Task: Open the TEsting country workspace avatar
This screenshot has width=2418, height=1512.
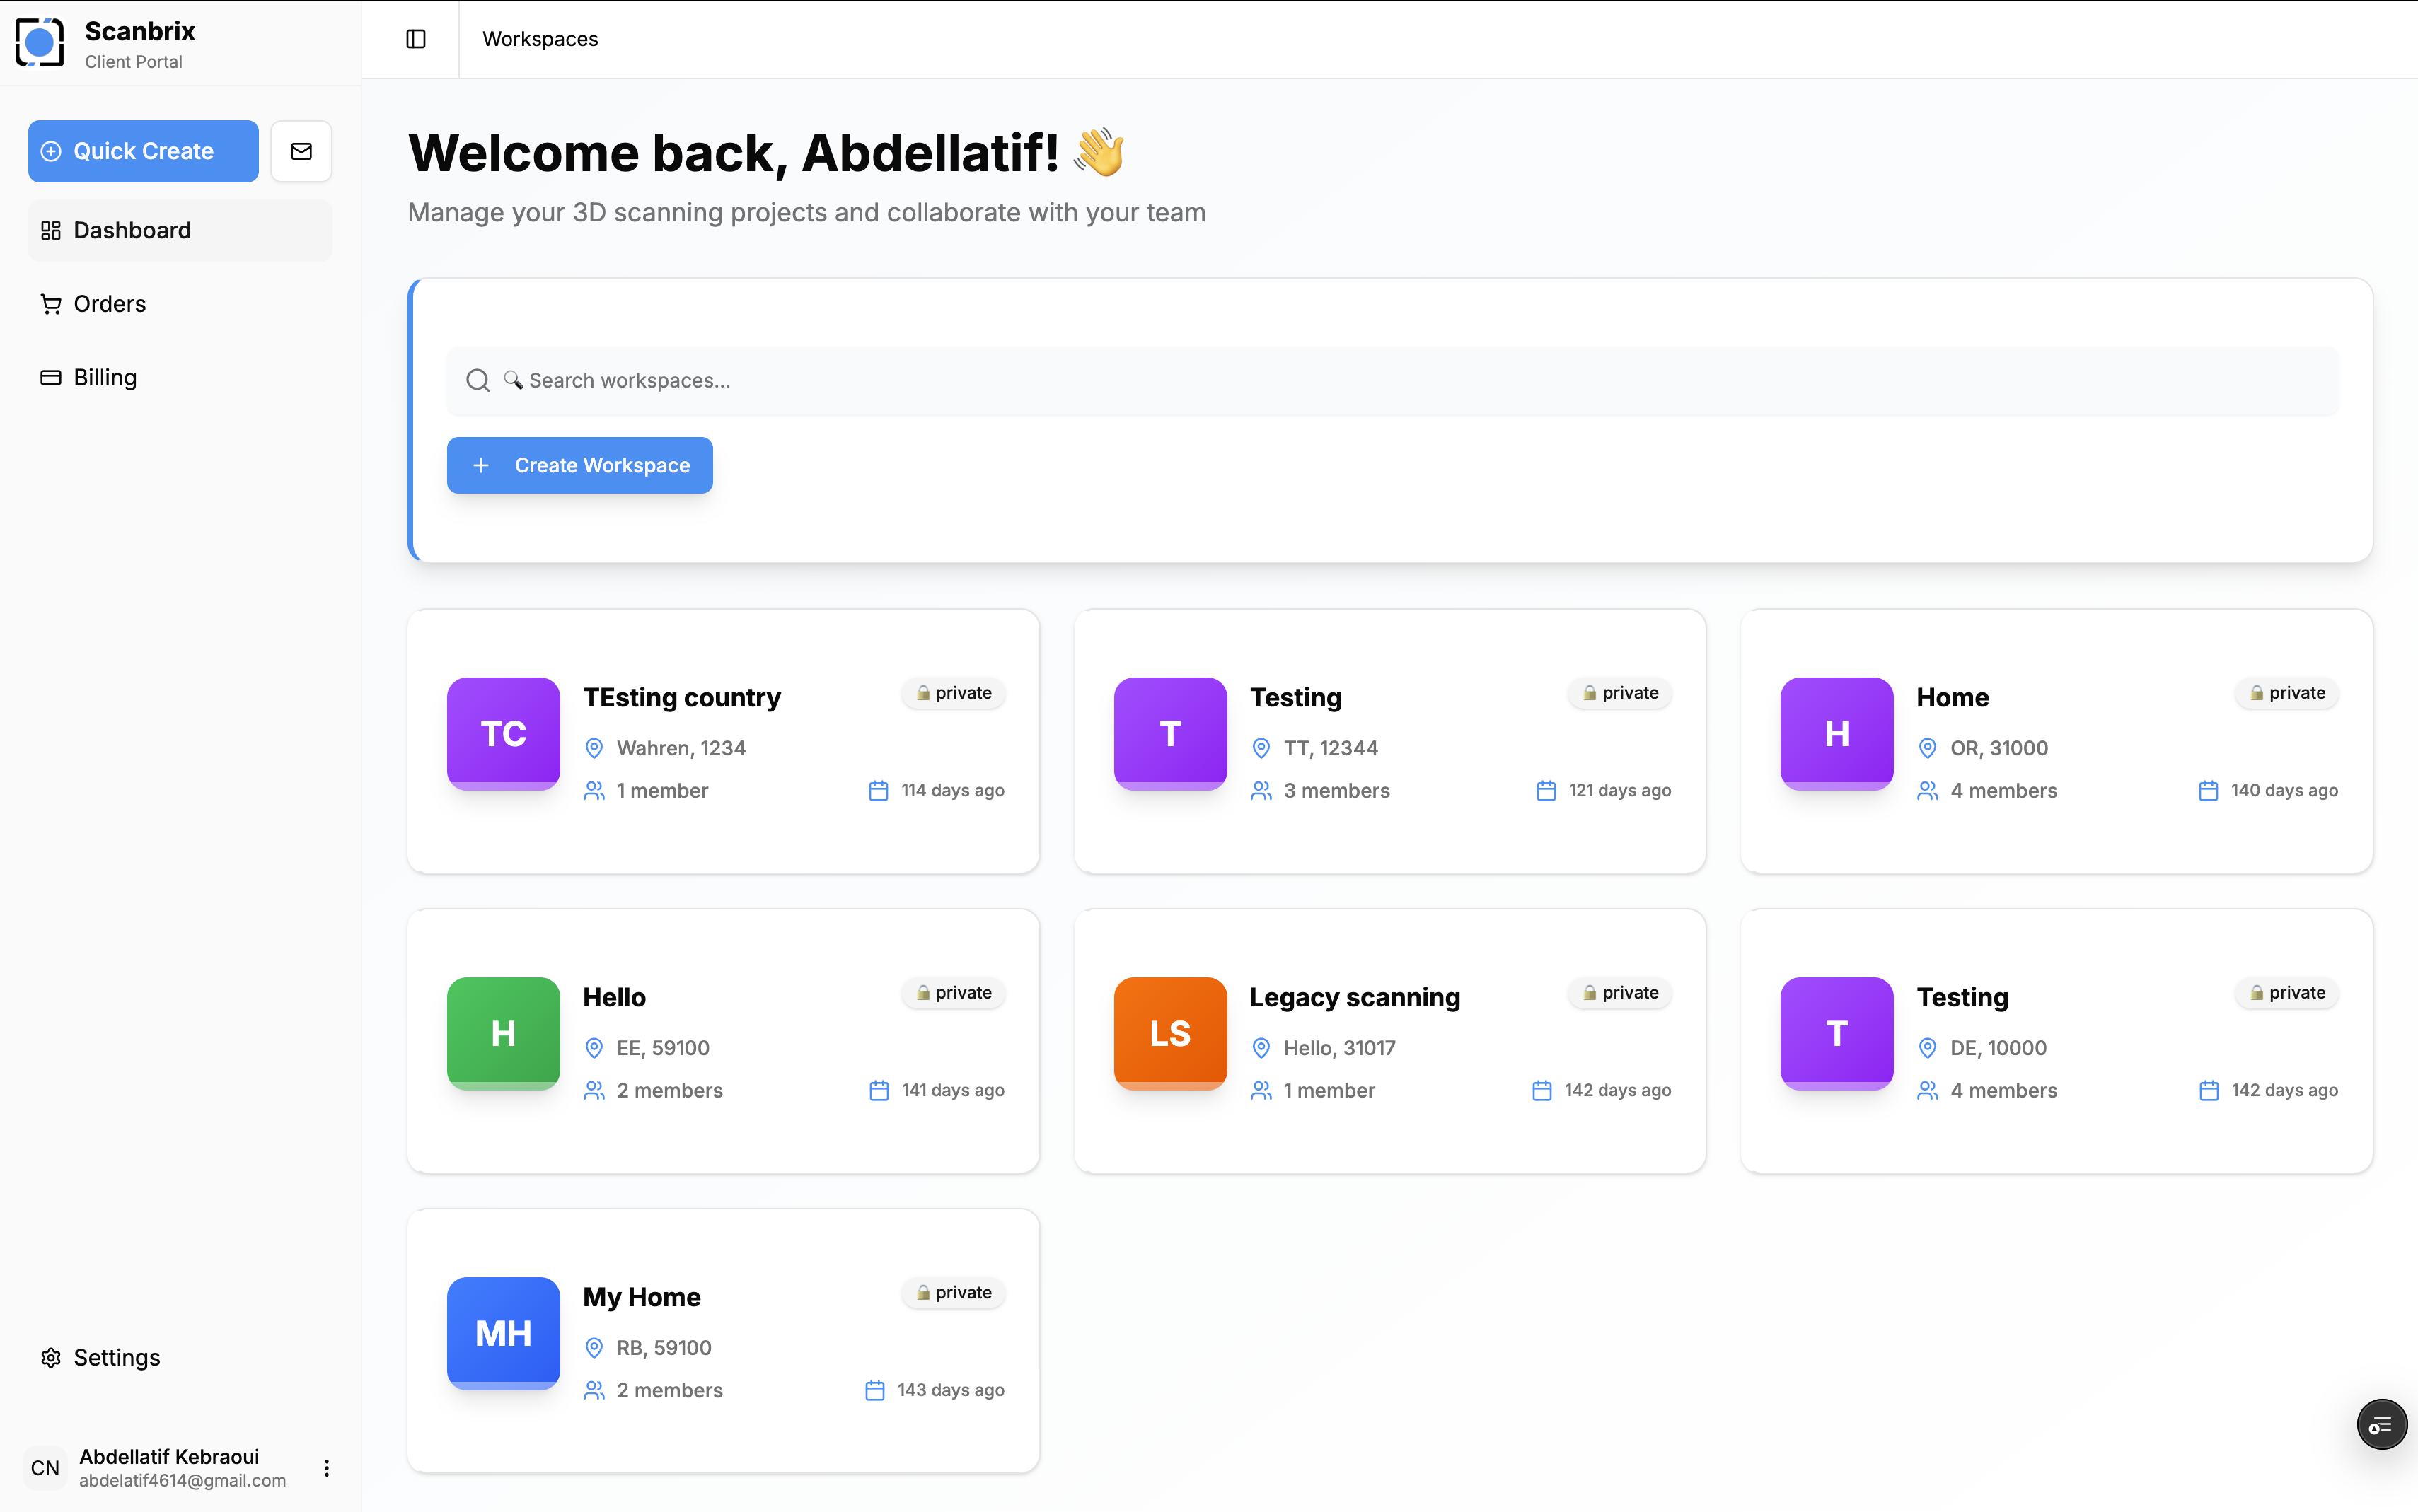Action: click(503, 733)
